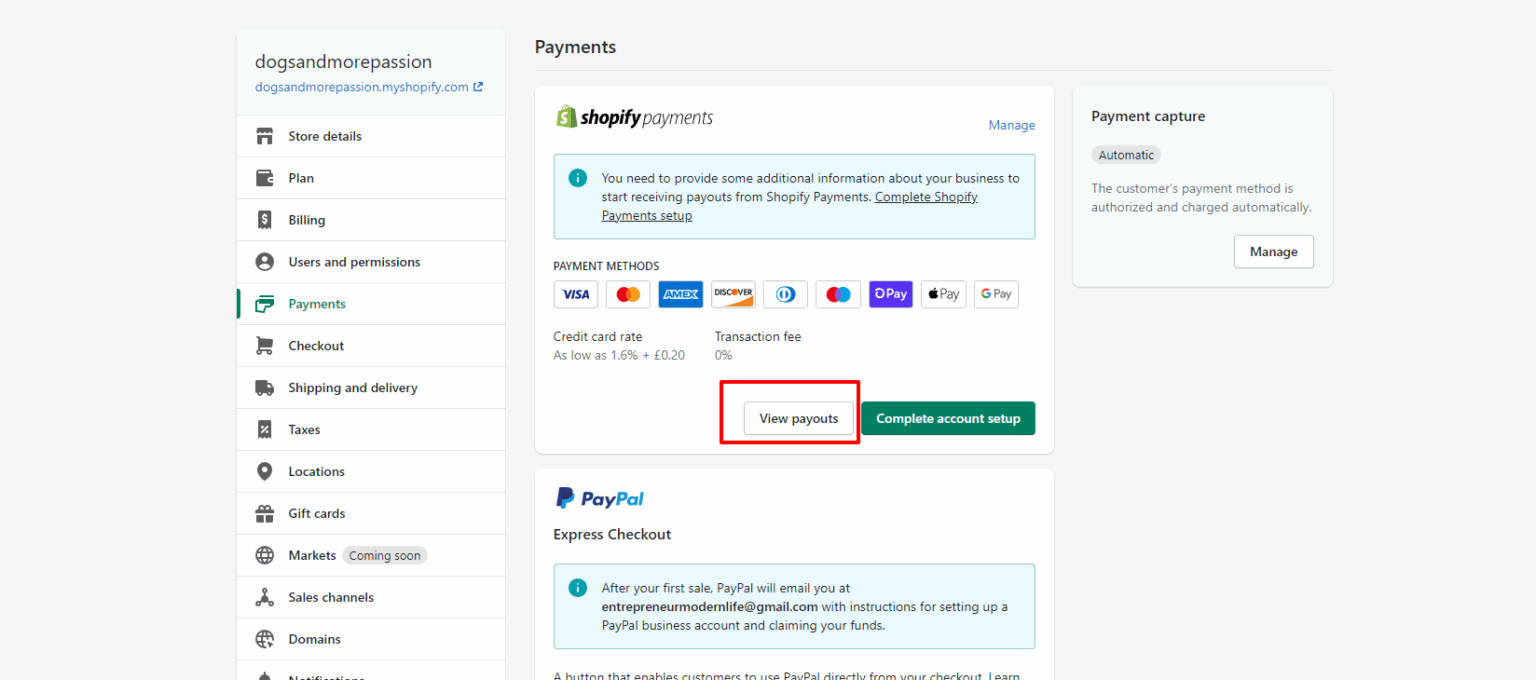Screen dimensions: 1536x680
Task: Click the Google Pay icon
Action: (x=996, y=294)
